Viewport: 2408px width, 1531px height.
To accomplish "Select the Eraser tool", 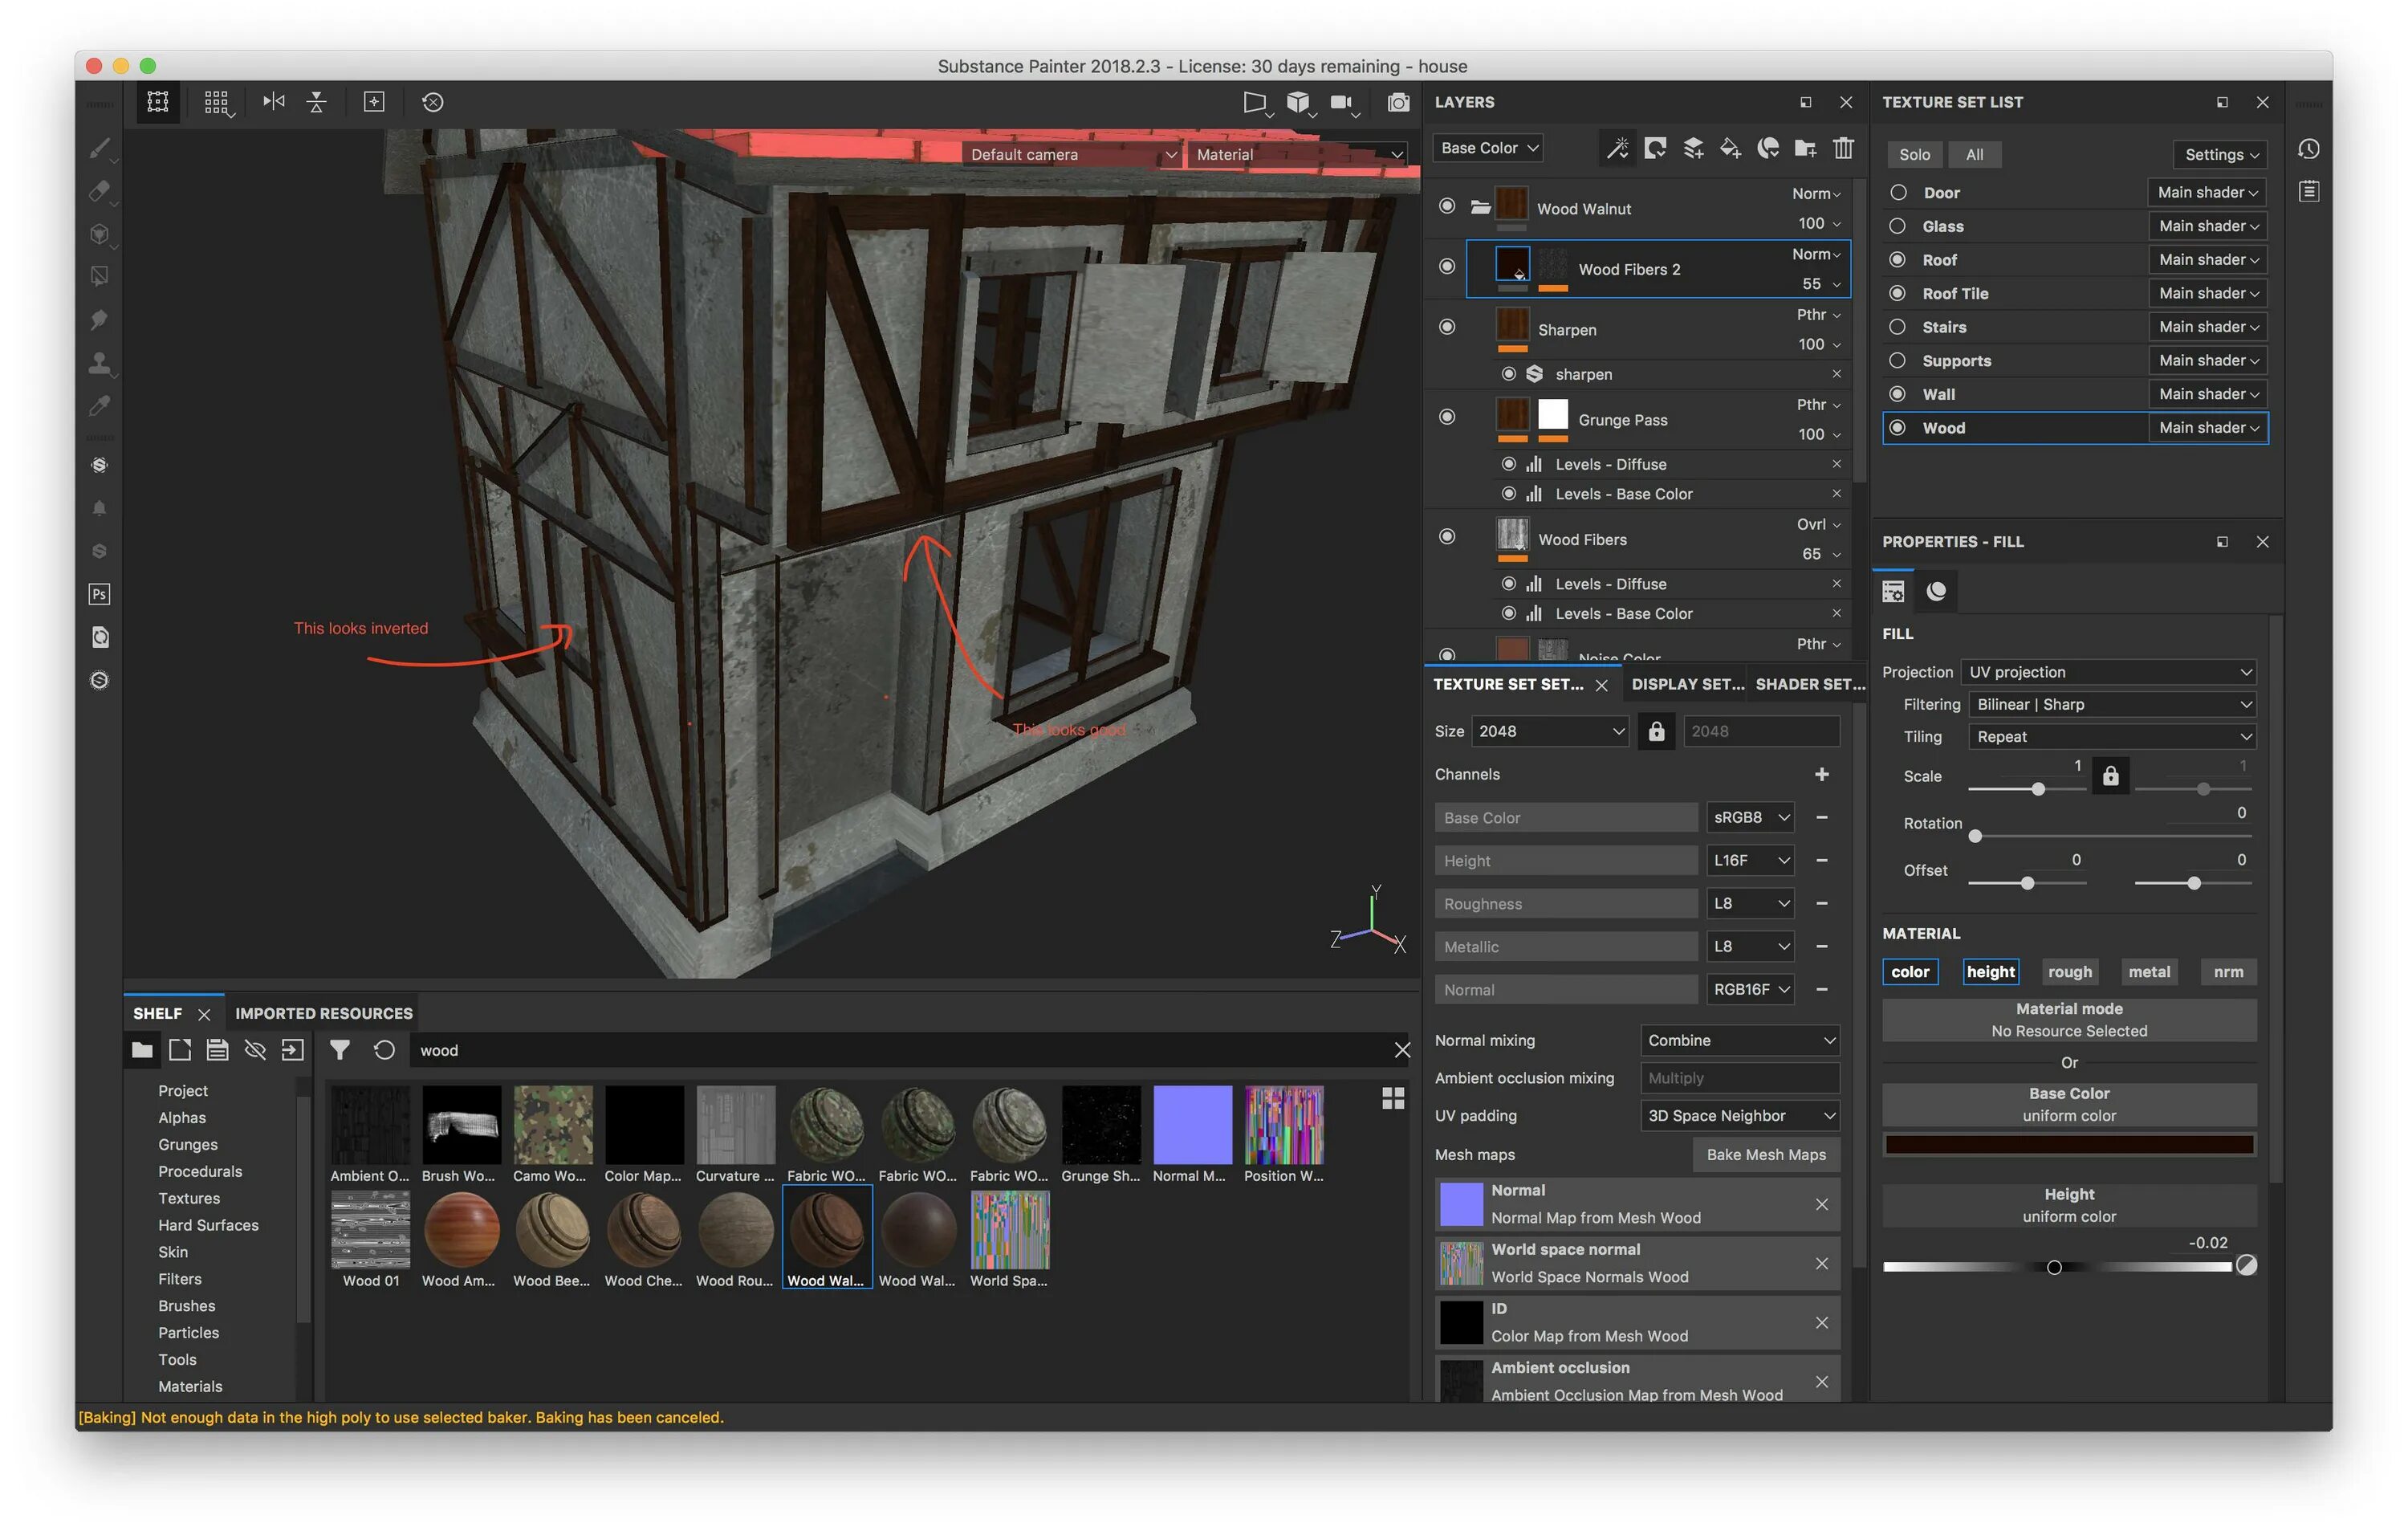I will click(99, 190).
